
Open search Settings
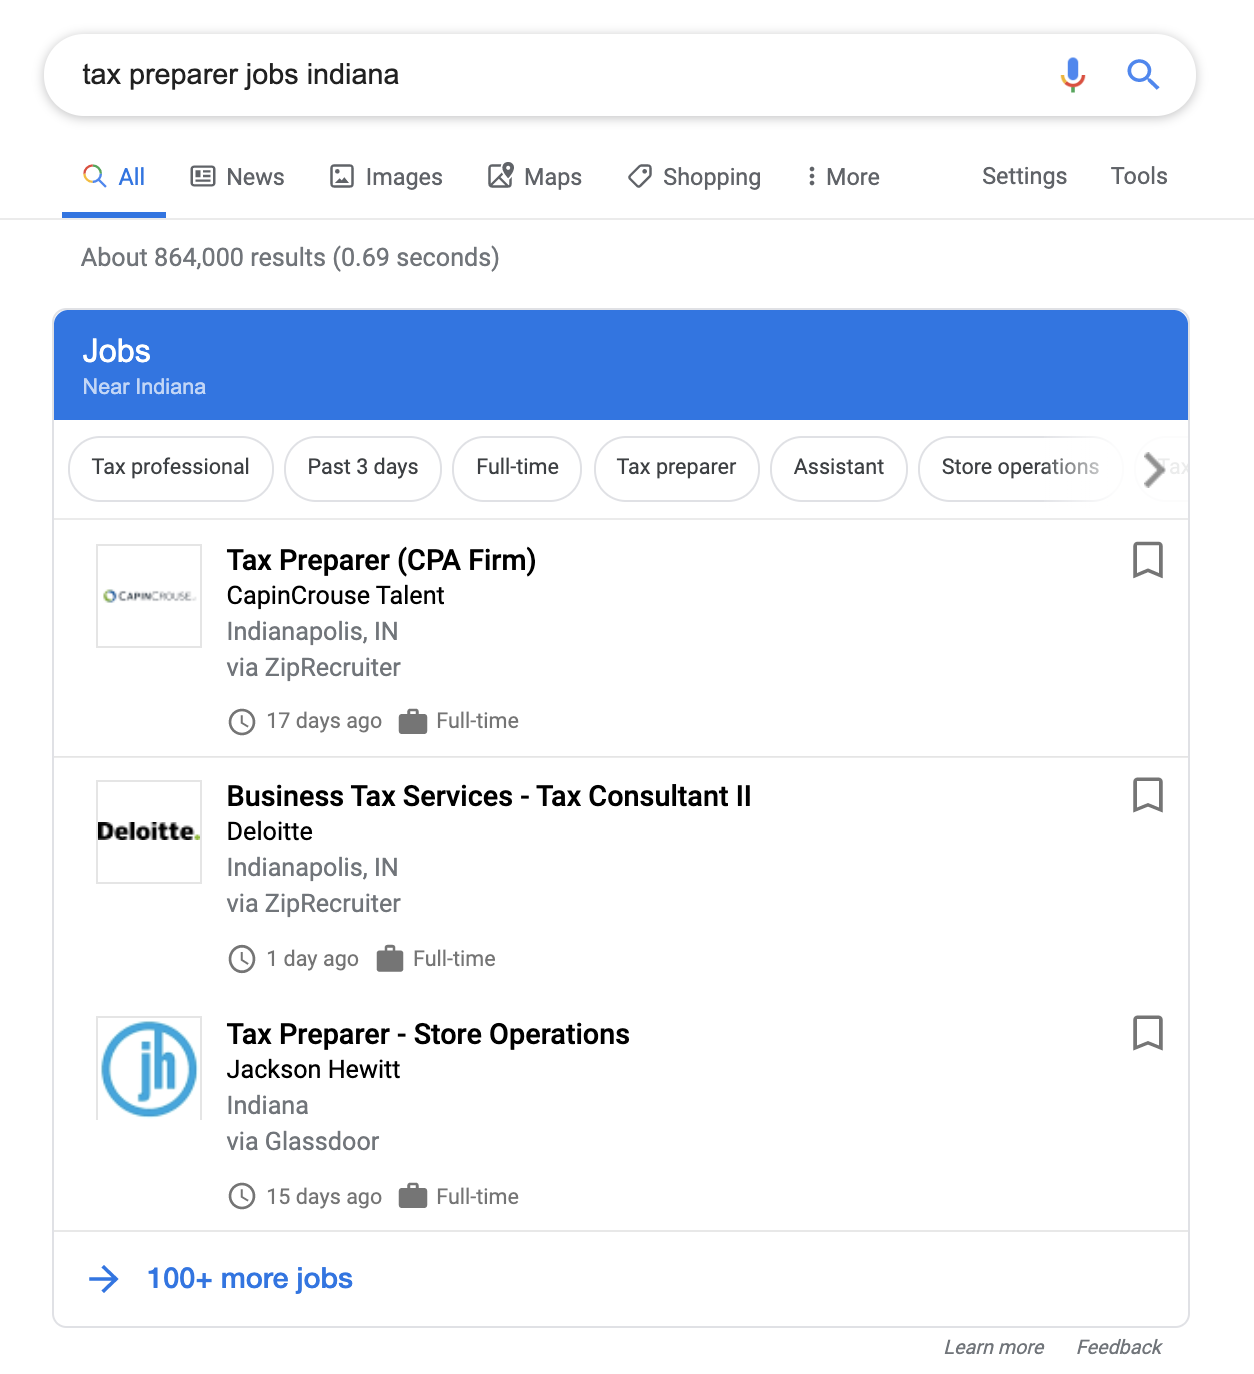1024,176
